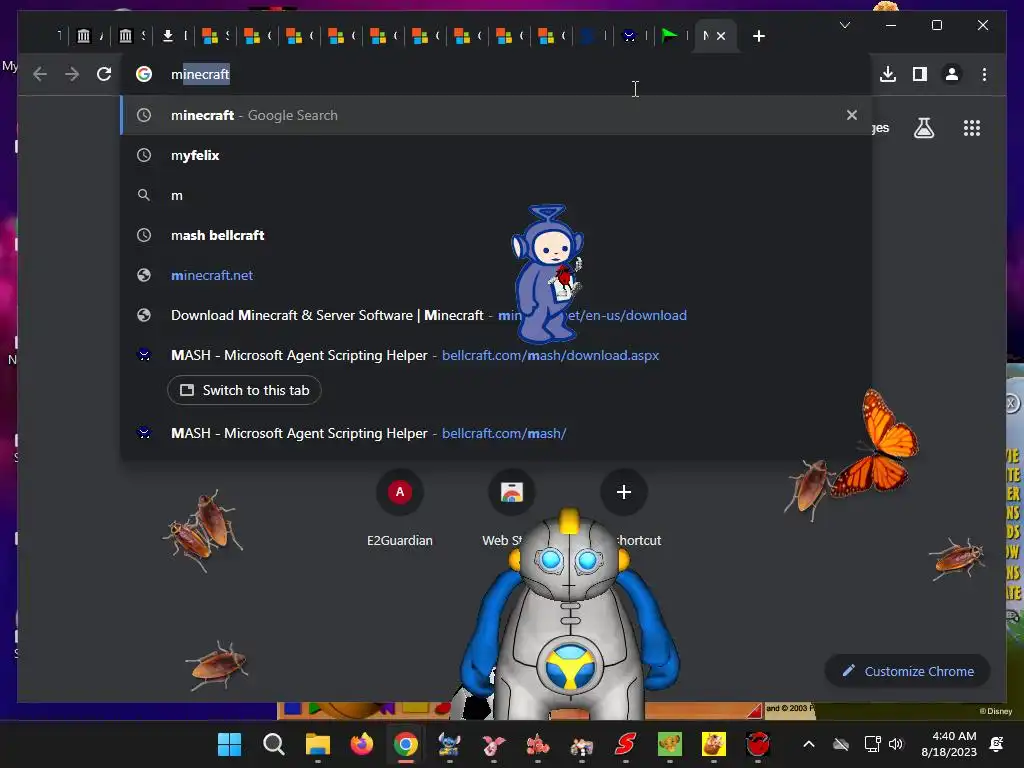Open MASH bellcraft.com/mash/download.aspx suggestion

point(496,355)
